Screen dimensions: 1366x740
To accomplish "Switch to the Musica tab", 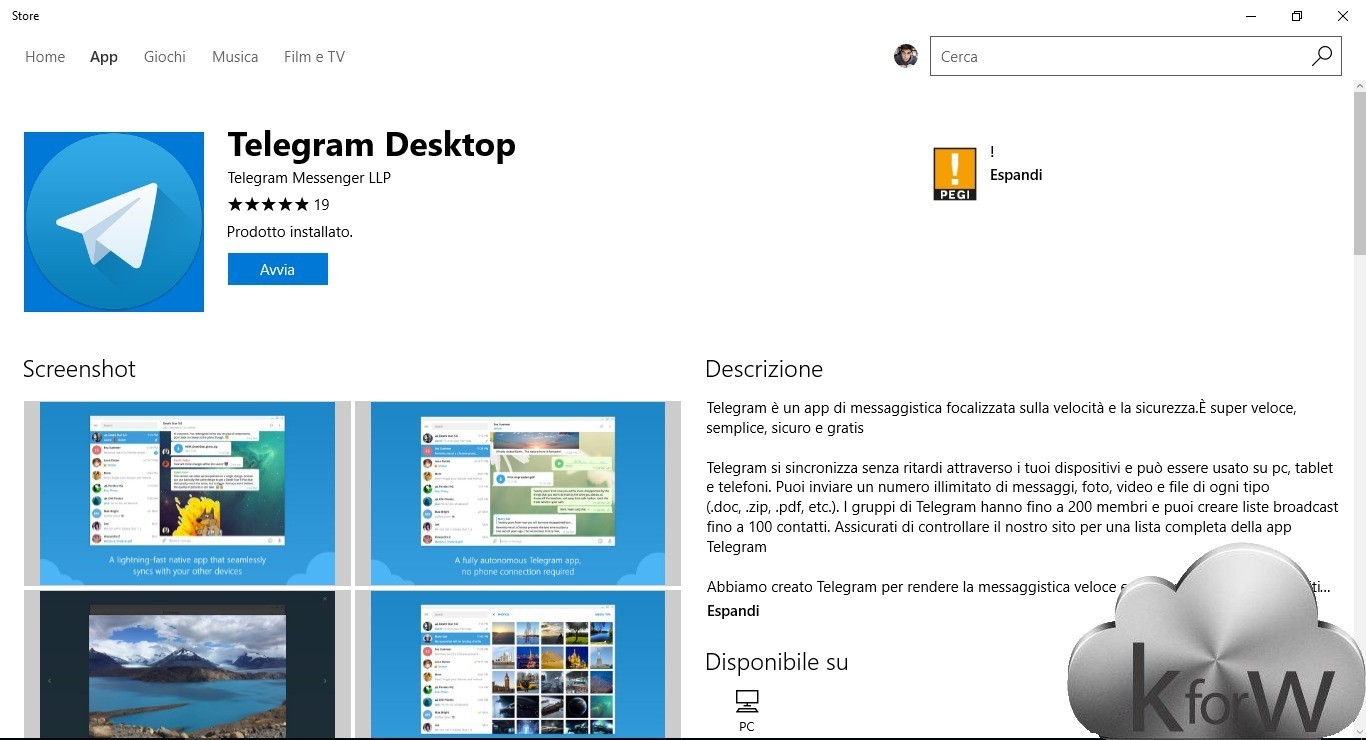I will pos(235,57).
